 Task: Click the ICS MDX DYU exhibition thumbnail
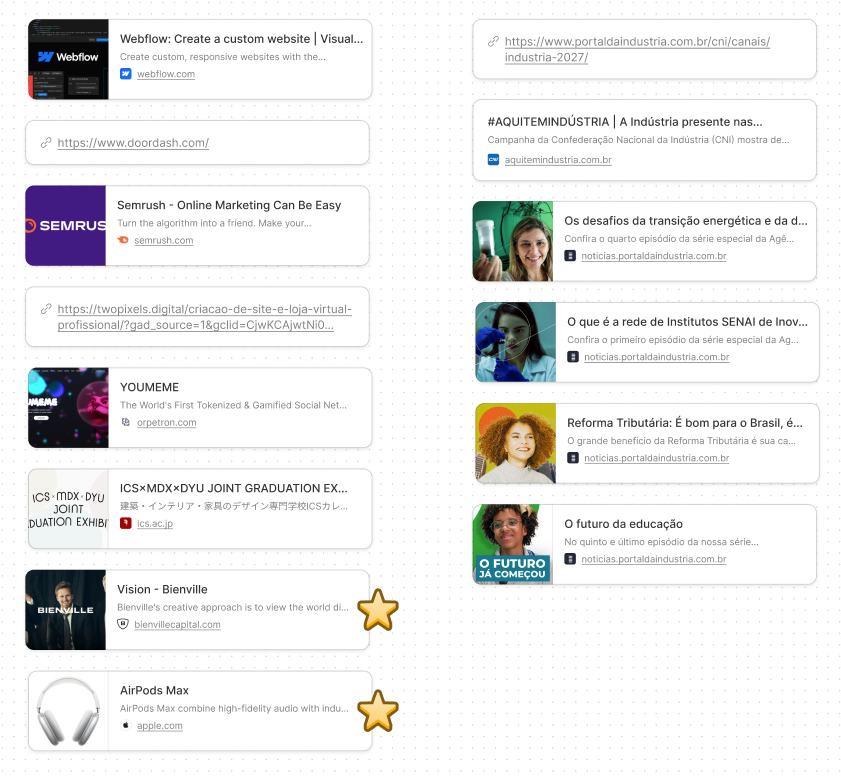tap(68, 509)
